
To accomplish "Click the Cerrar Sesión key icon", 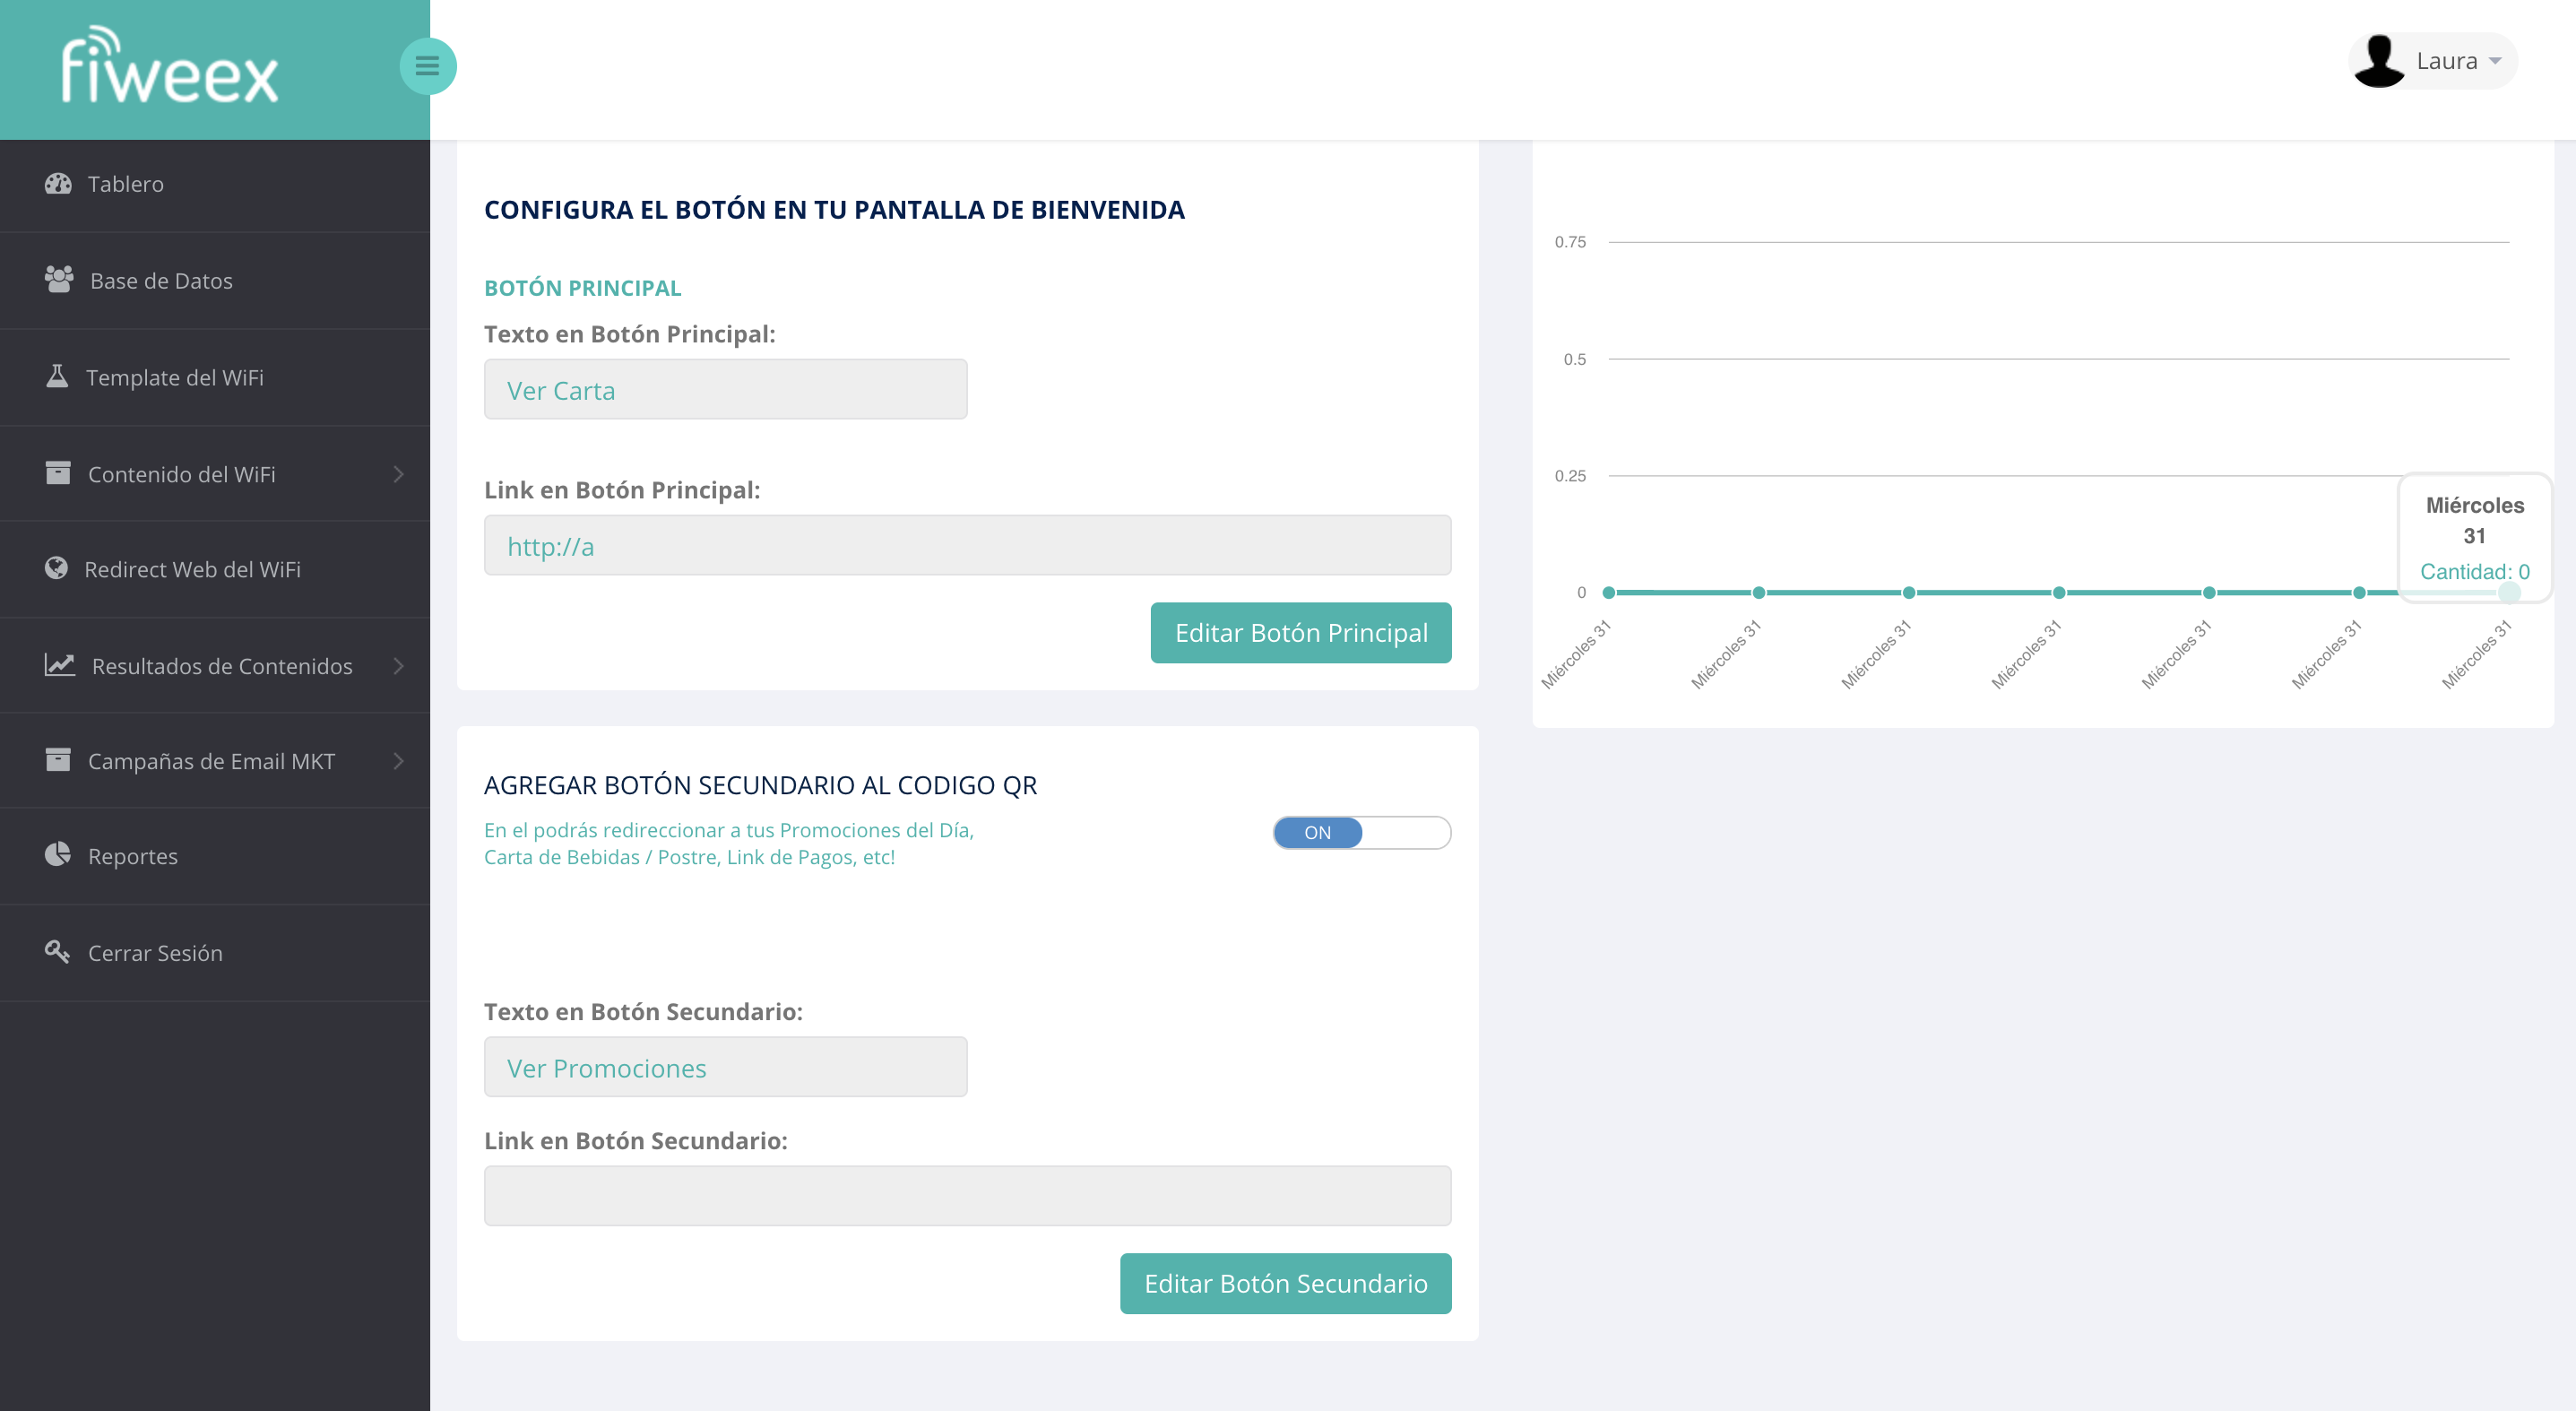I will pyautogui.click(x=57, y=951).
